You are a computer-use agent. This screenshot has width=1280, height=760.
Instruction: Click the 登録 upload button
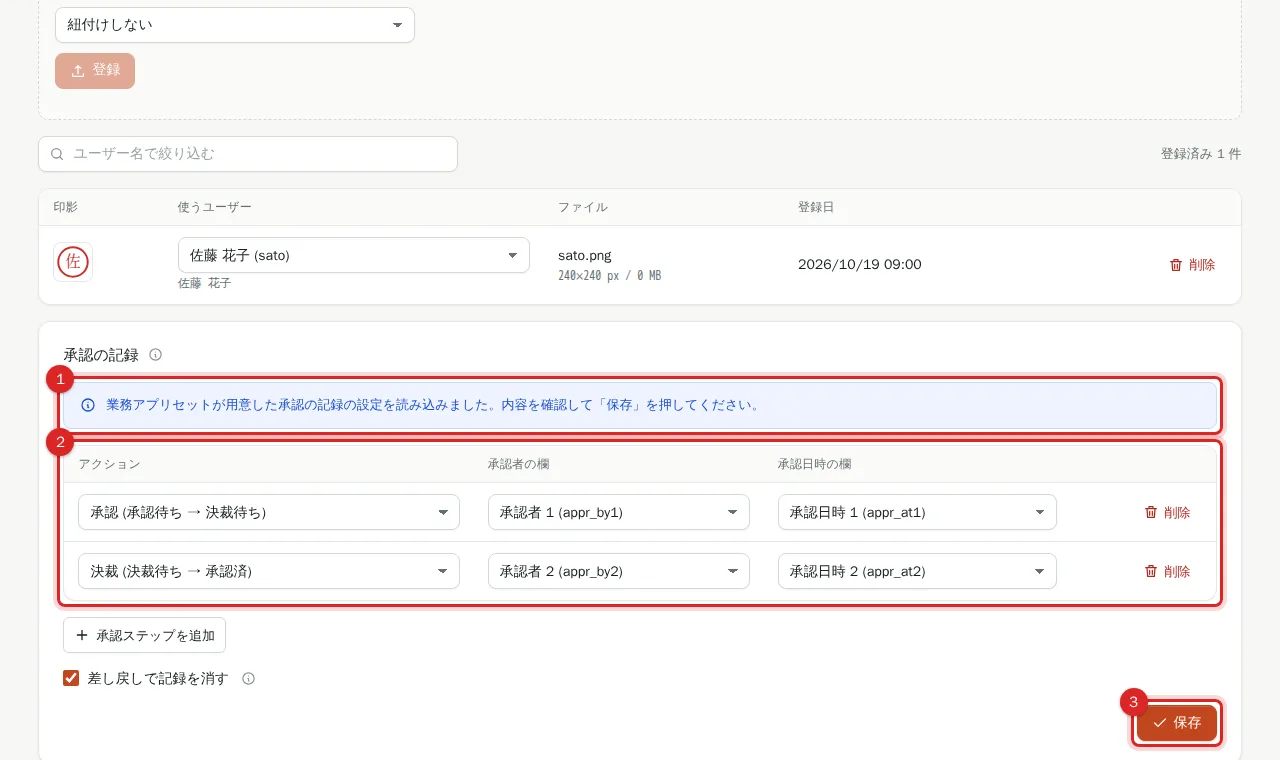point(95,70)
